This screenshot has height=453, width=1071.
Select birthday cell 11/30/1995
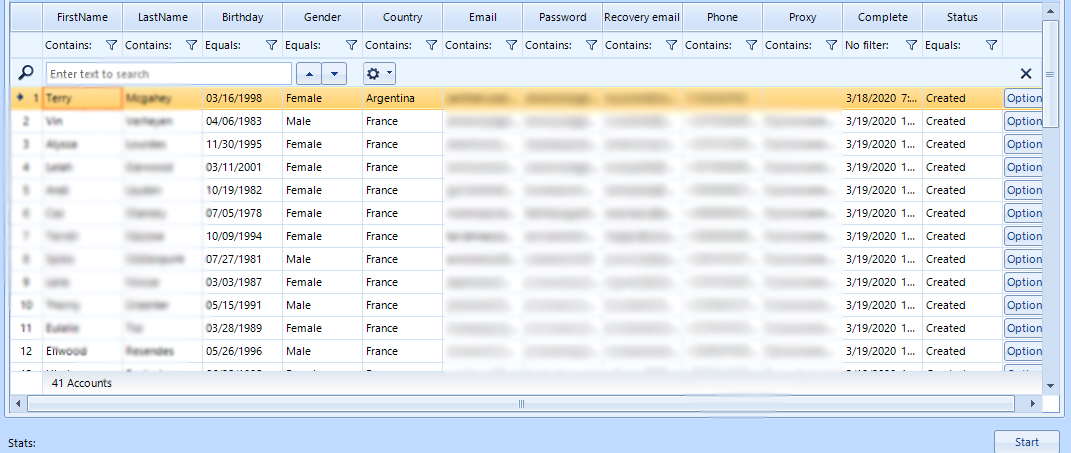[242, 144]
